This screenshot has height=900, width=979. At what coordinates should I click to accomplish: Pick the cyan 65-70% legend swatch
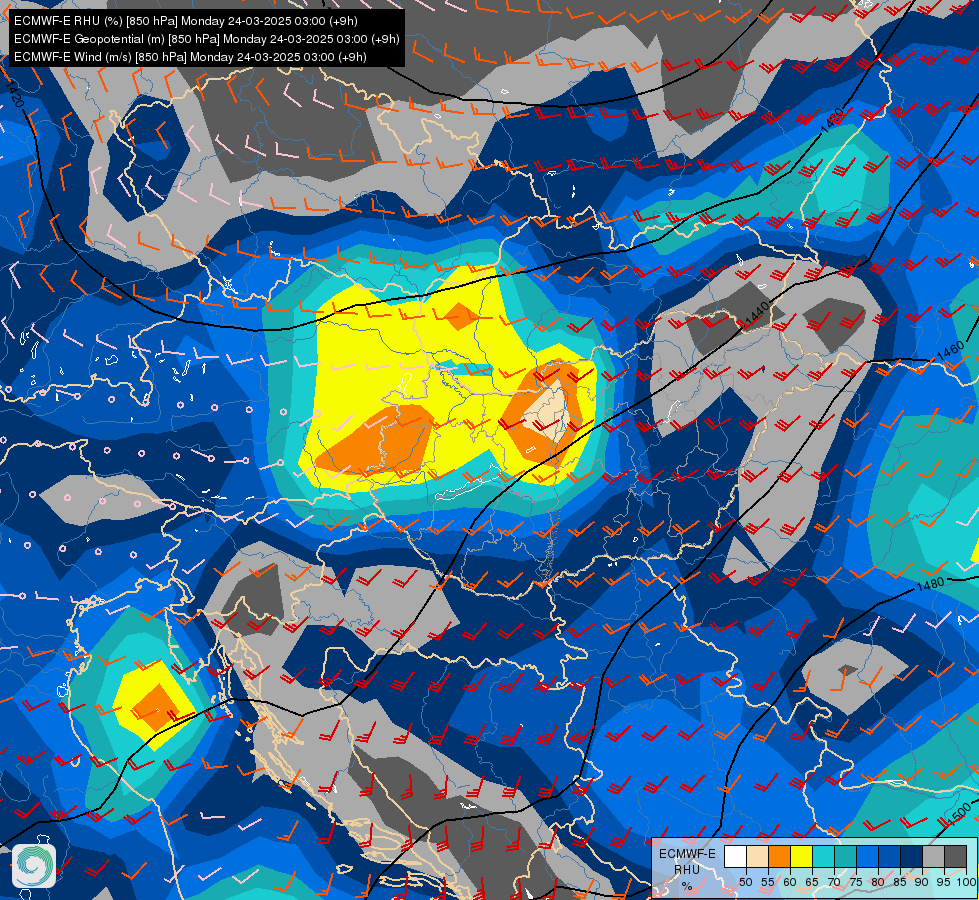pos(824,856)
